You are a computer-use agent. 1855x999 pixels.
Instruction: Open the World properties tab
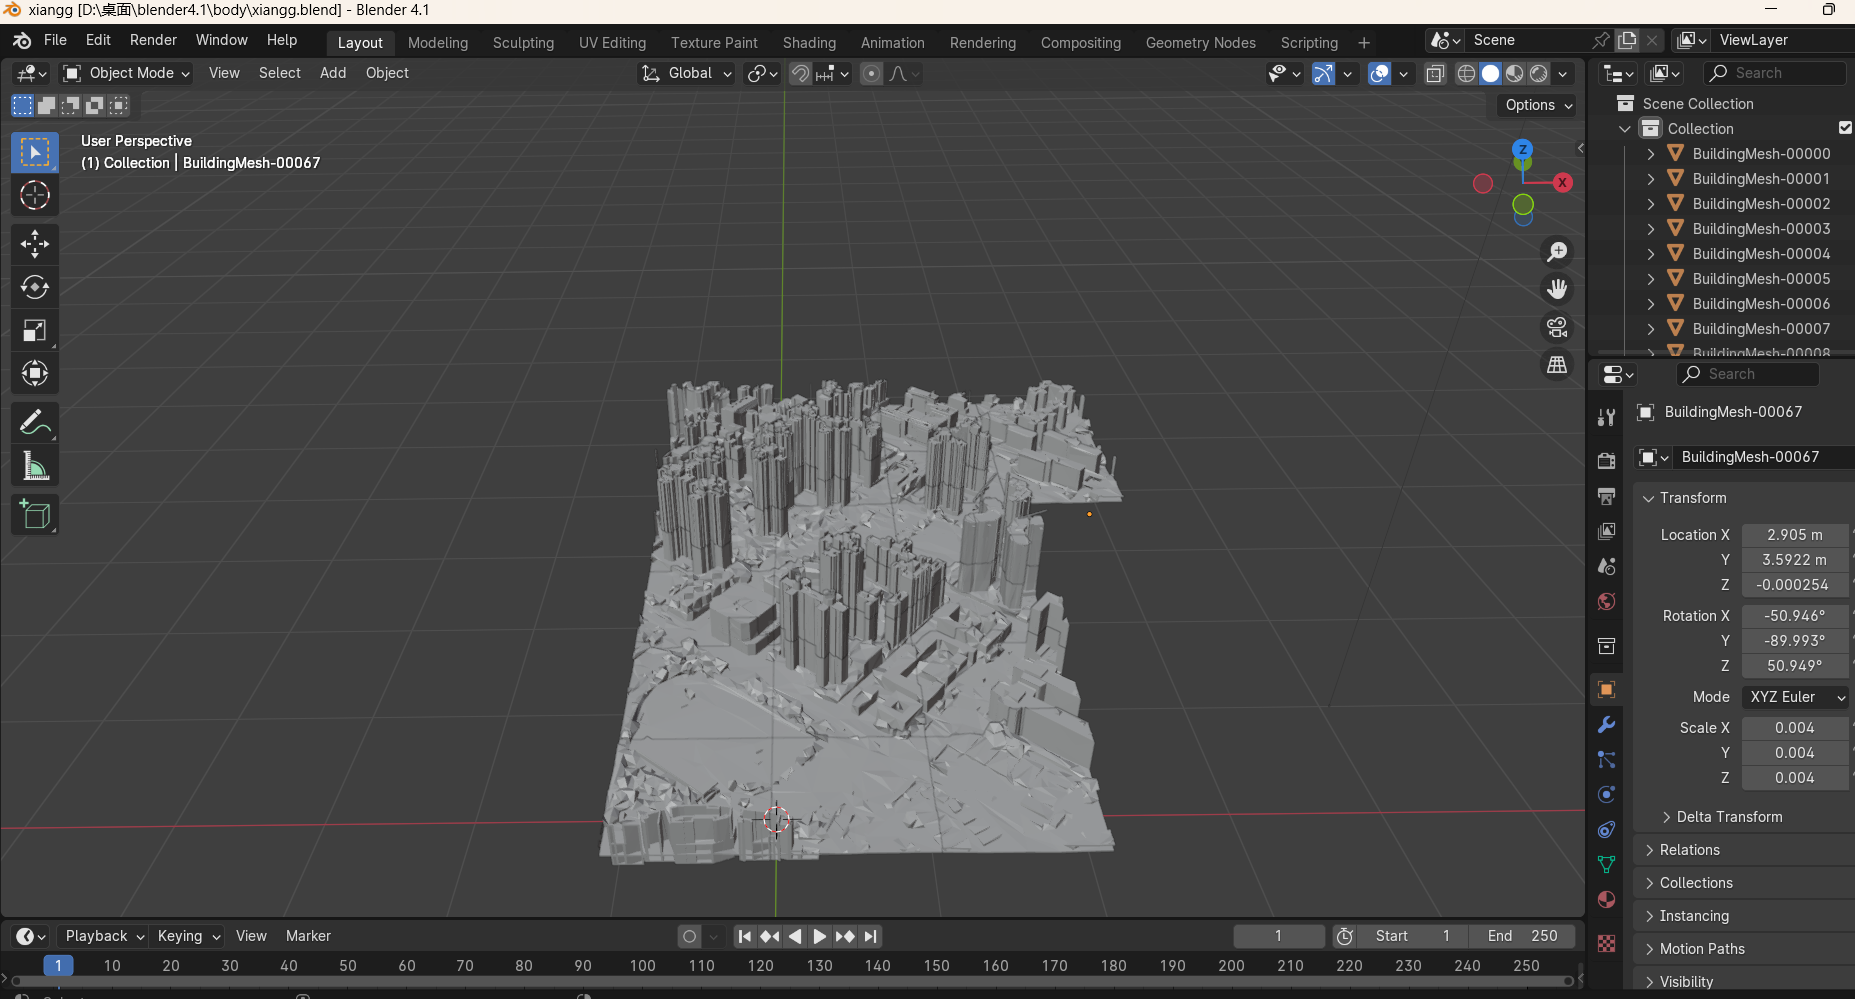[x=1607, y=601]
